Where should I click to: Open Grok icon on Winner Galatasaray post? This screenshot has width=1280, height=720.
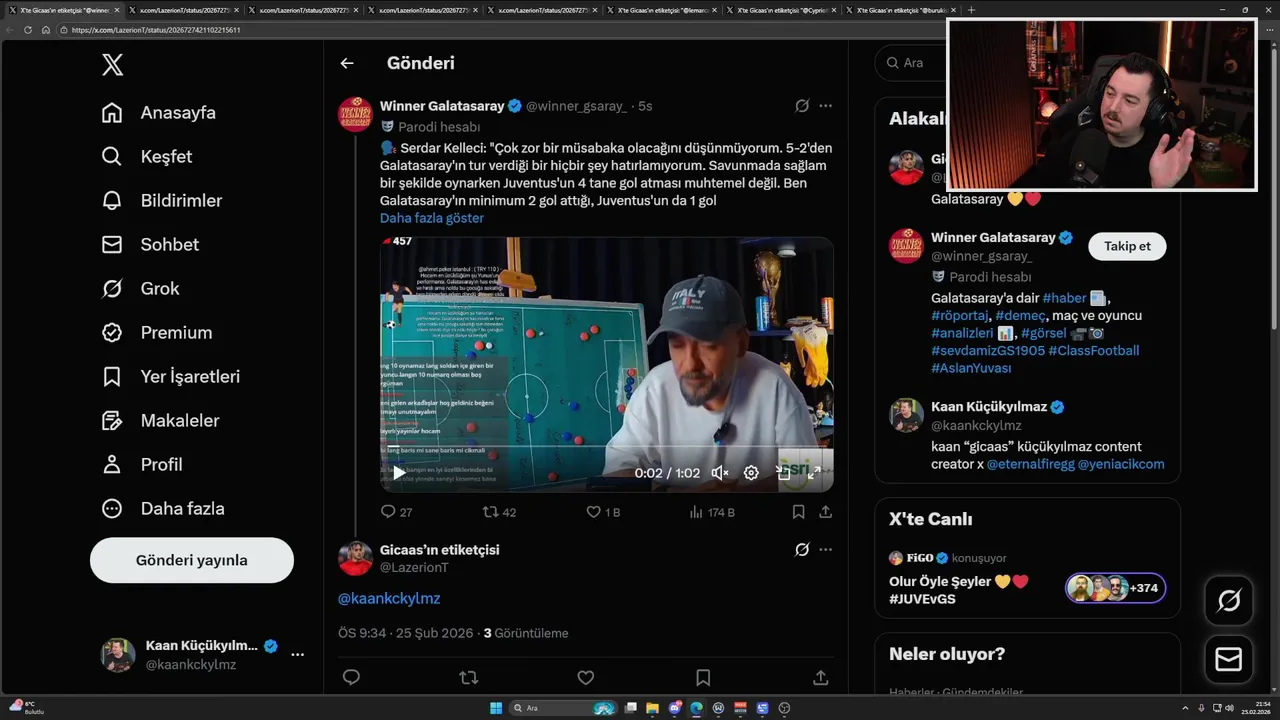pyautogui.click(x=802, y=106)
